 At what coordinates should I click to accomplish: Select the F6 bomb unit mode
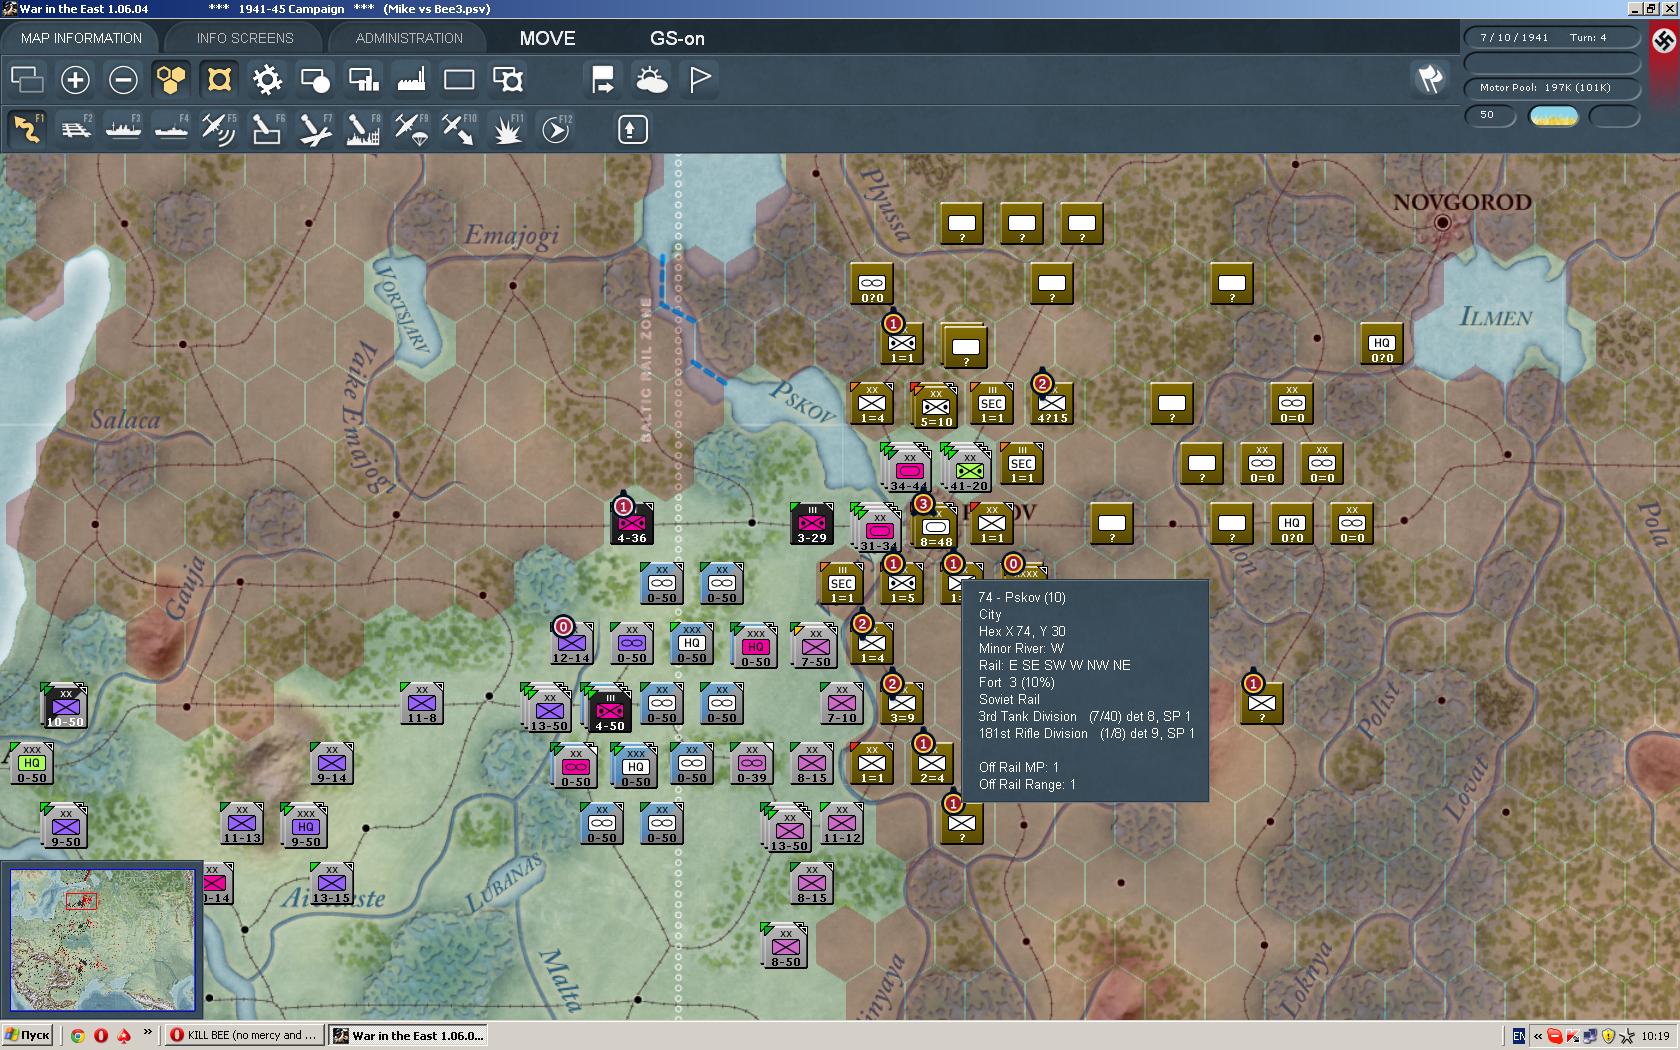(x=267, y=129)
